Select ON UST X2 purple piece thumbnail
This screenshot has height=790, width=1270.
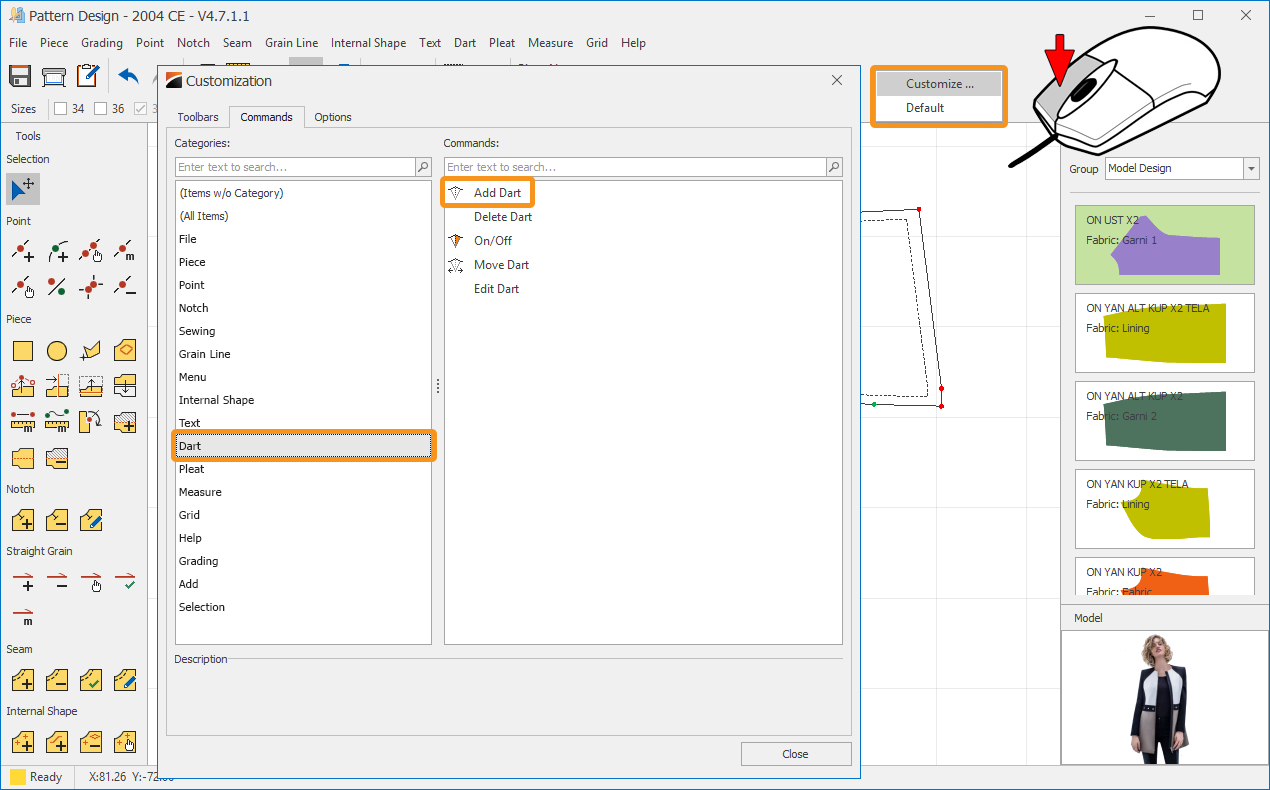[x=1164, y=245]
